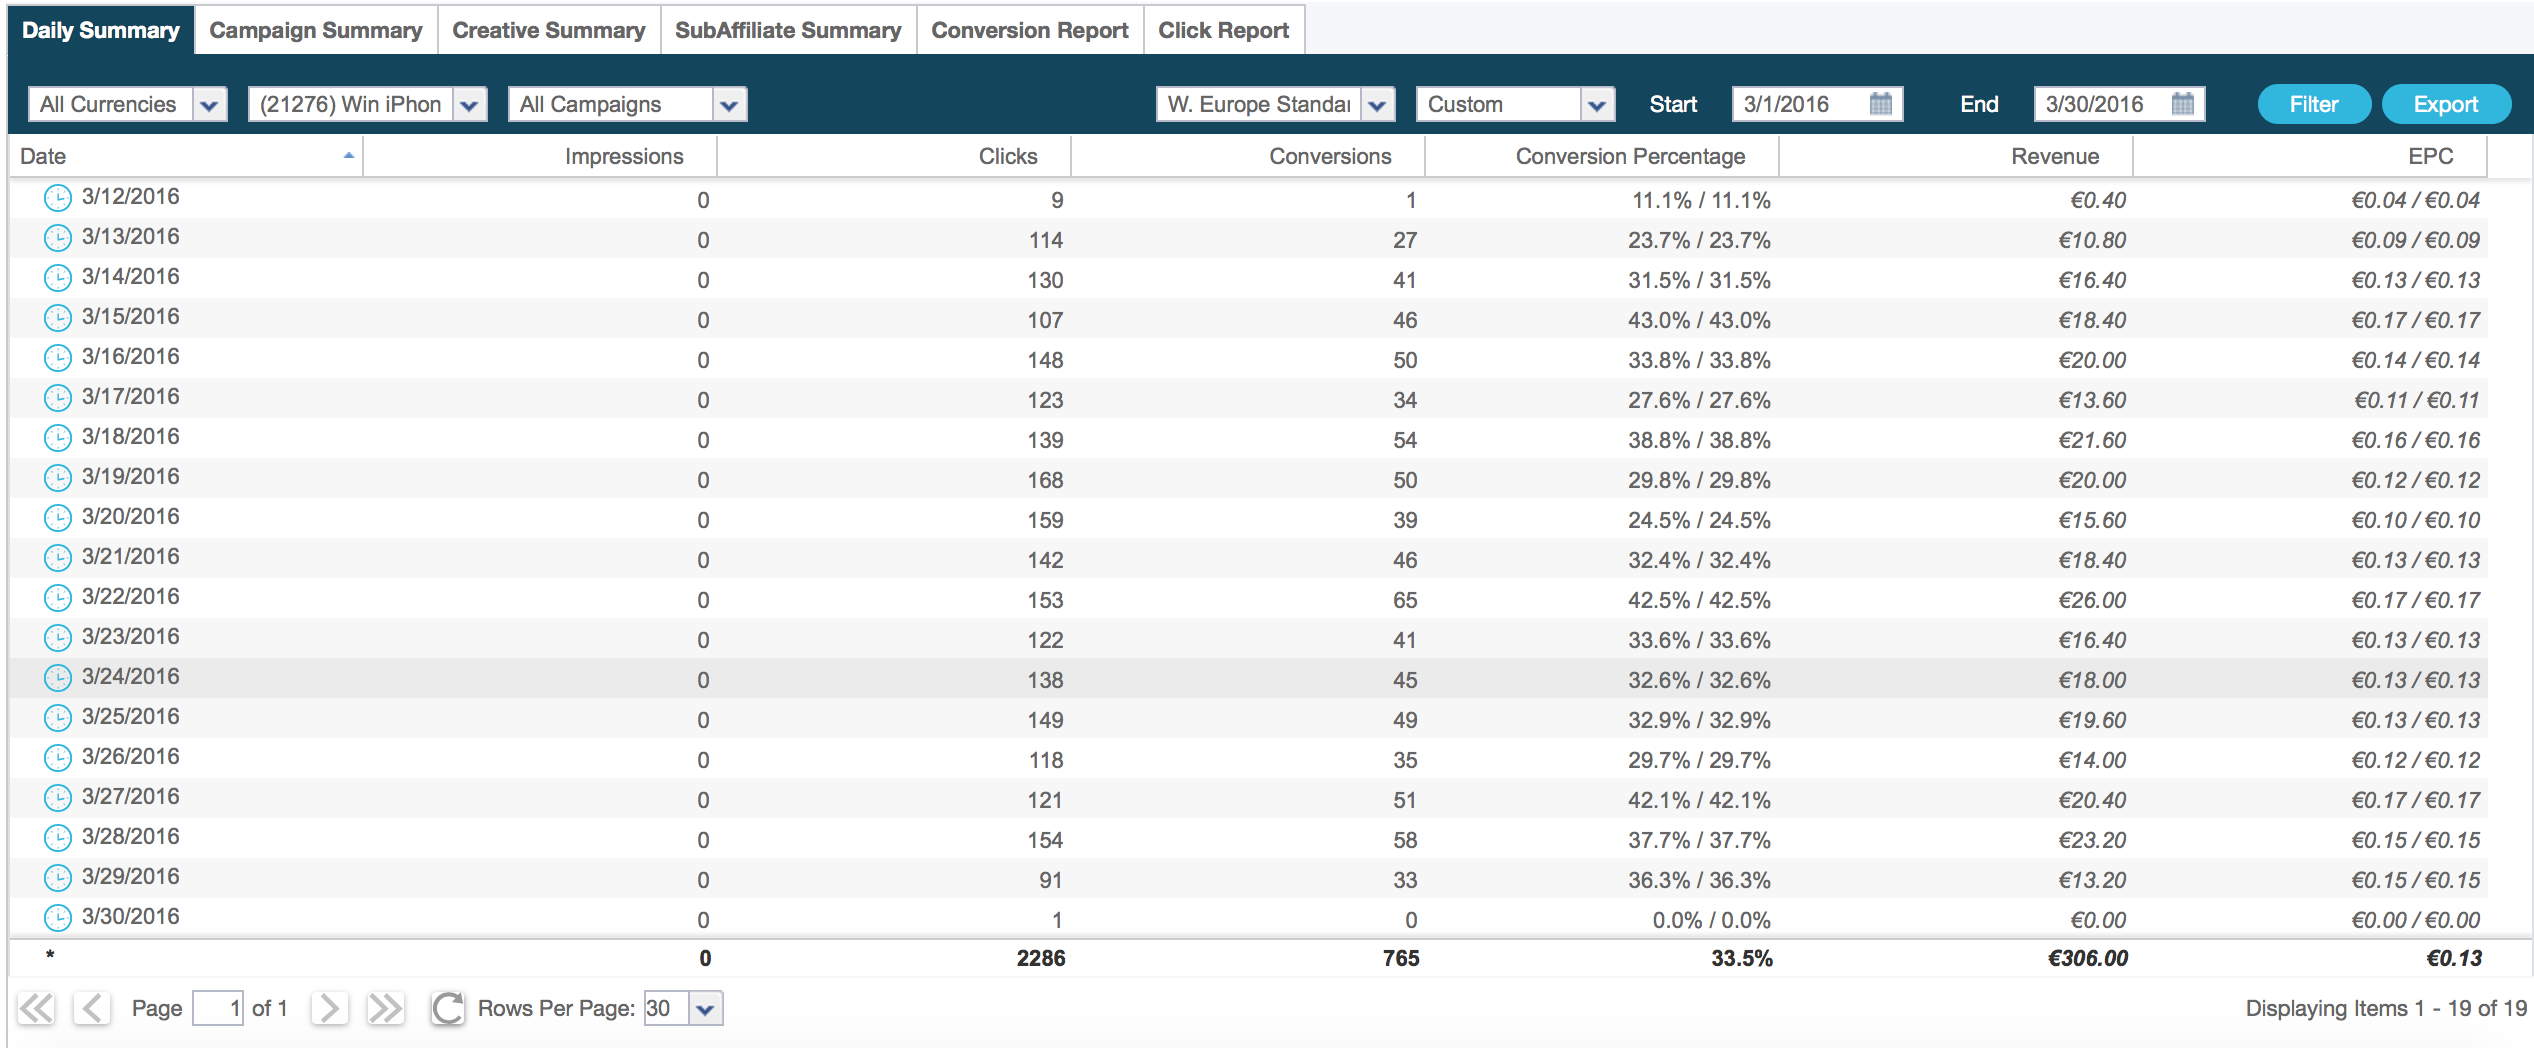Viewport: 2534px width, 1048px height.
Task: Click the clock icon beside 3/24/2016
Action: (x=58, y=678)
